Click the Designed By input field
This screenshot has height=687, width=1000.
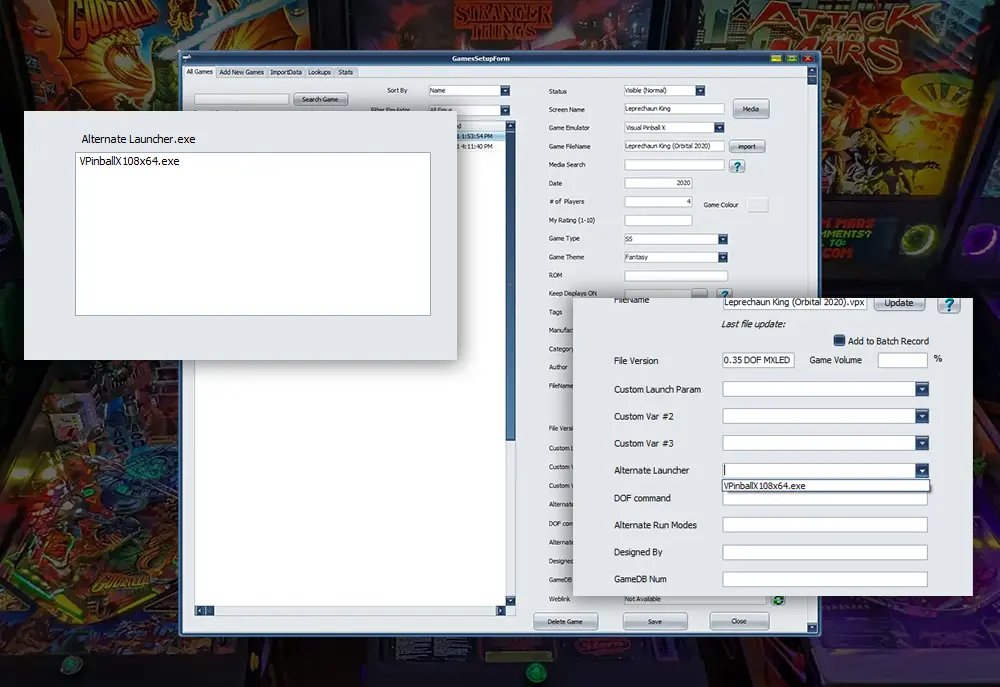pyautogui.click(x=825, y=552)
